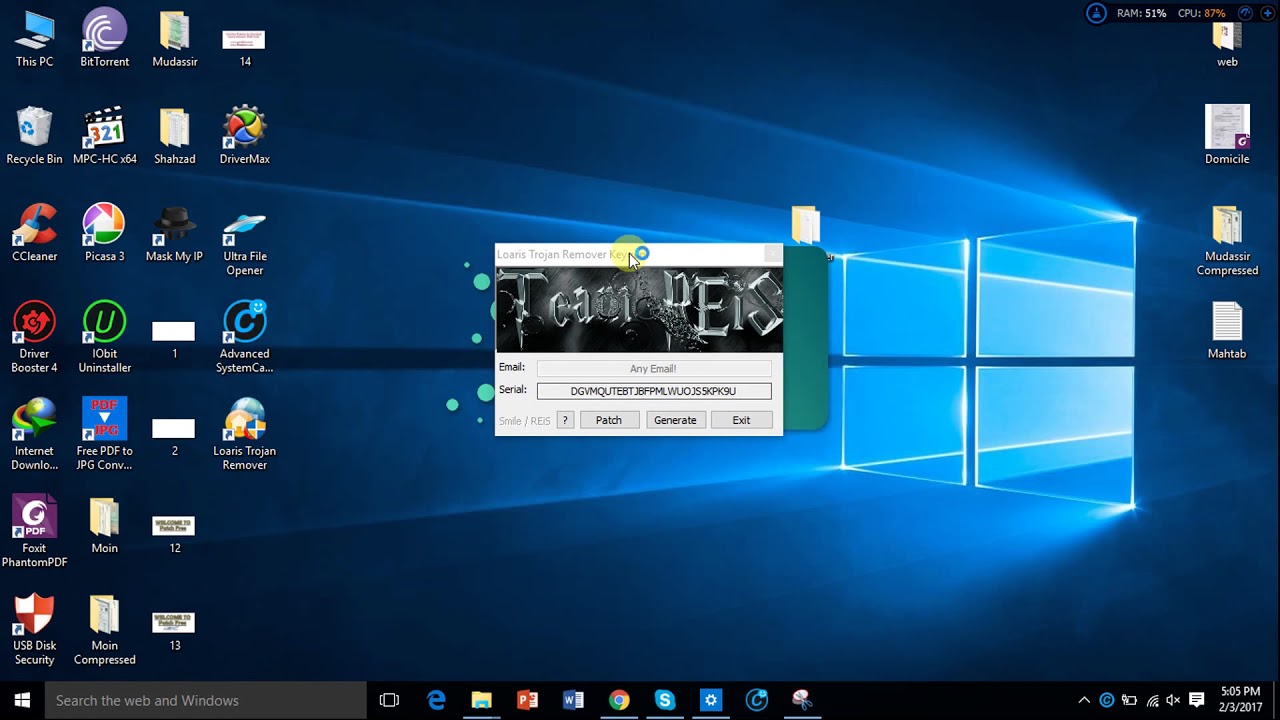
Task: Open Mudassir Compressed archive
Action: [1227, 241]
